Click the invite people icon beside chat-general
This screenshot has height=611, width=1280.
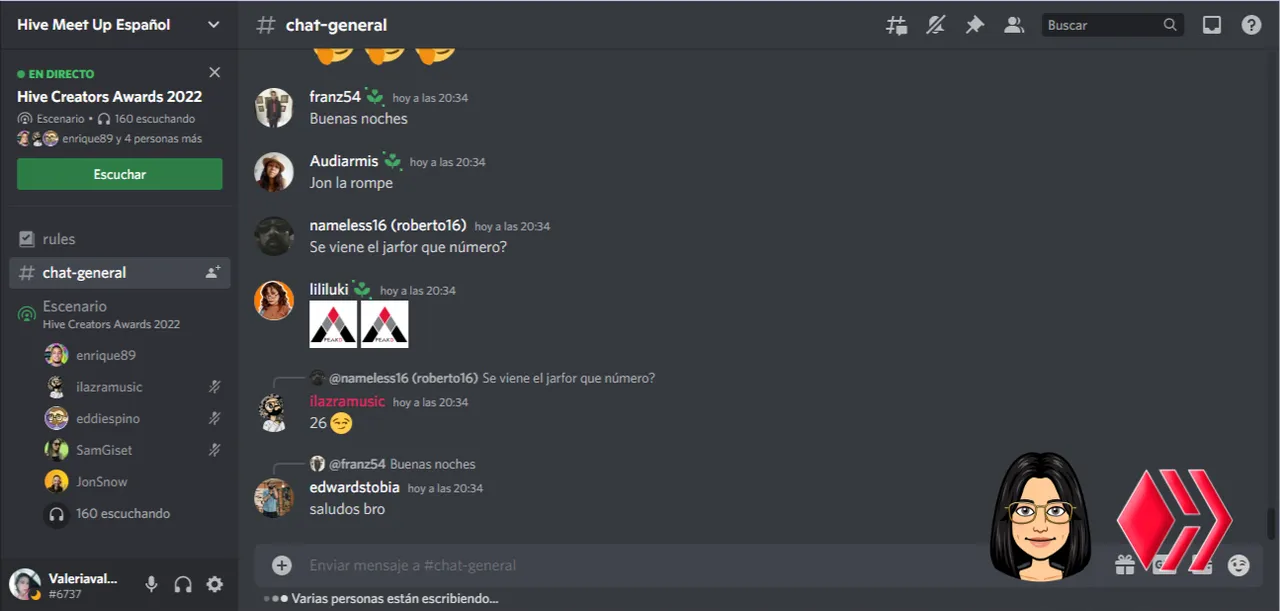coord(212,272)
